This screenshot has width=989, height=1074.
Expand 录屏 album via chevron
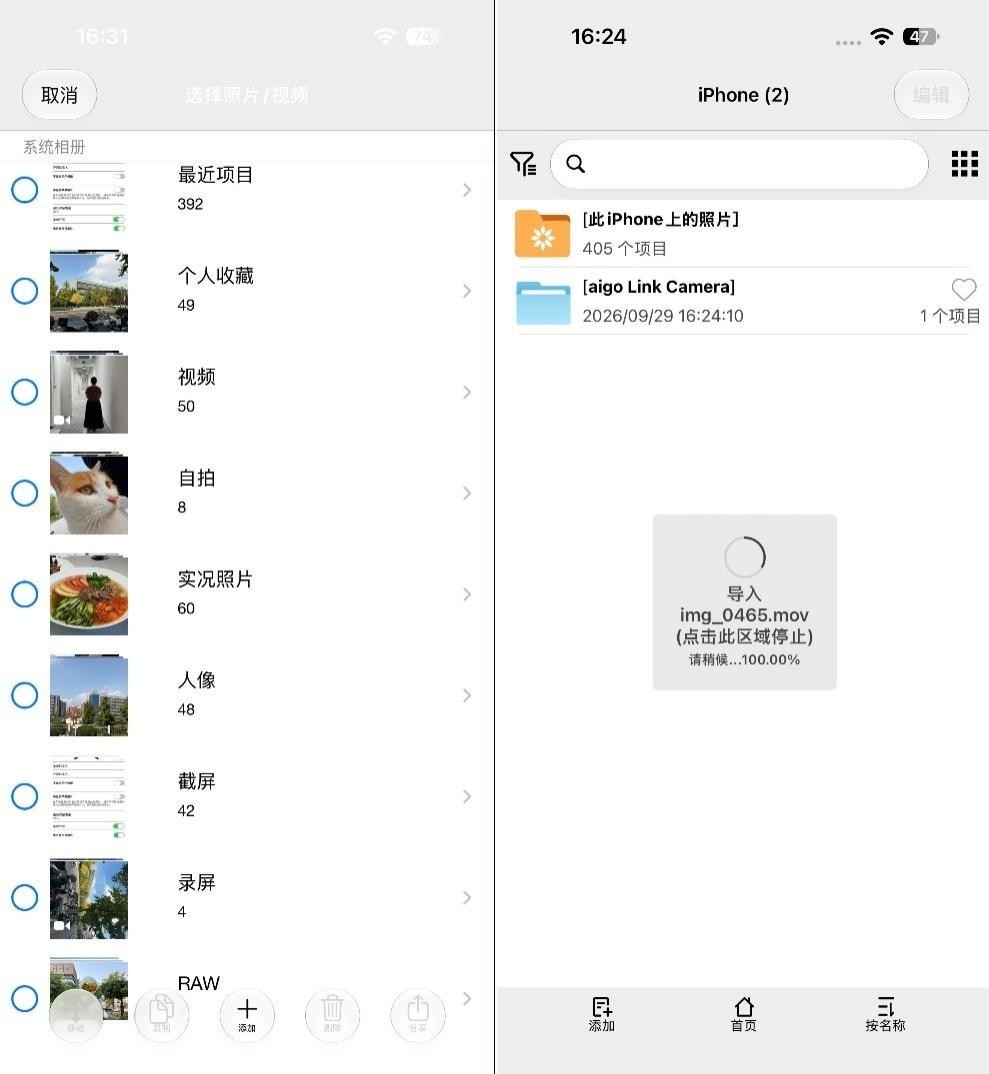[x=467, y=897]
